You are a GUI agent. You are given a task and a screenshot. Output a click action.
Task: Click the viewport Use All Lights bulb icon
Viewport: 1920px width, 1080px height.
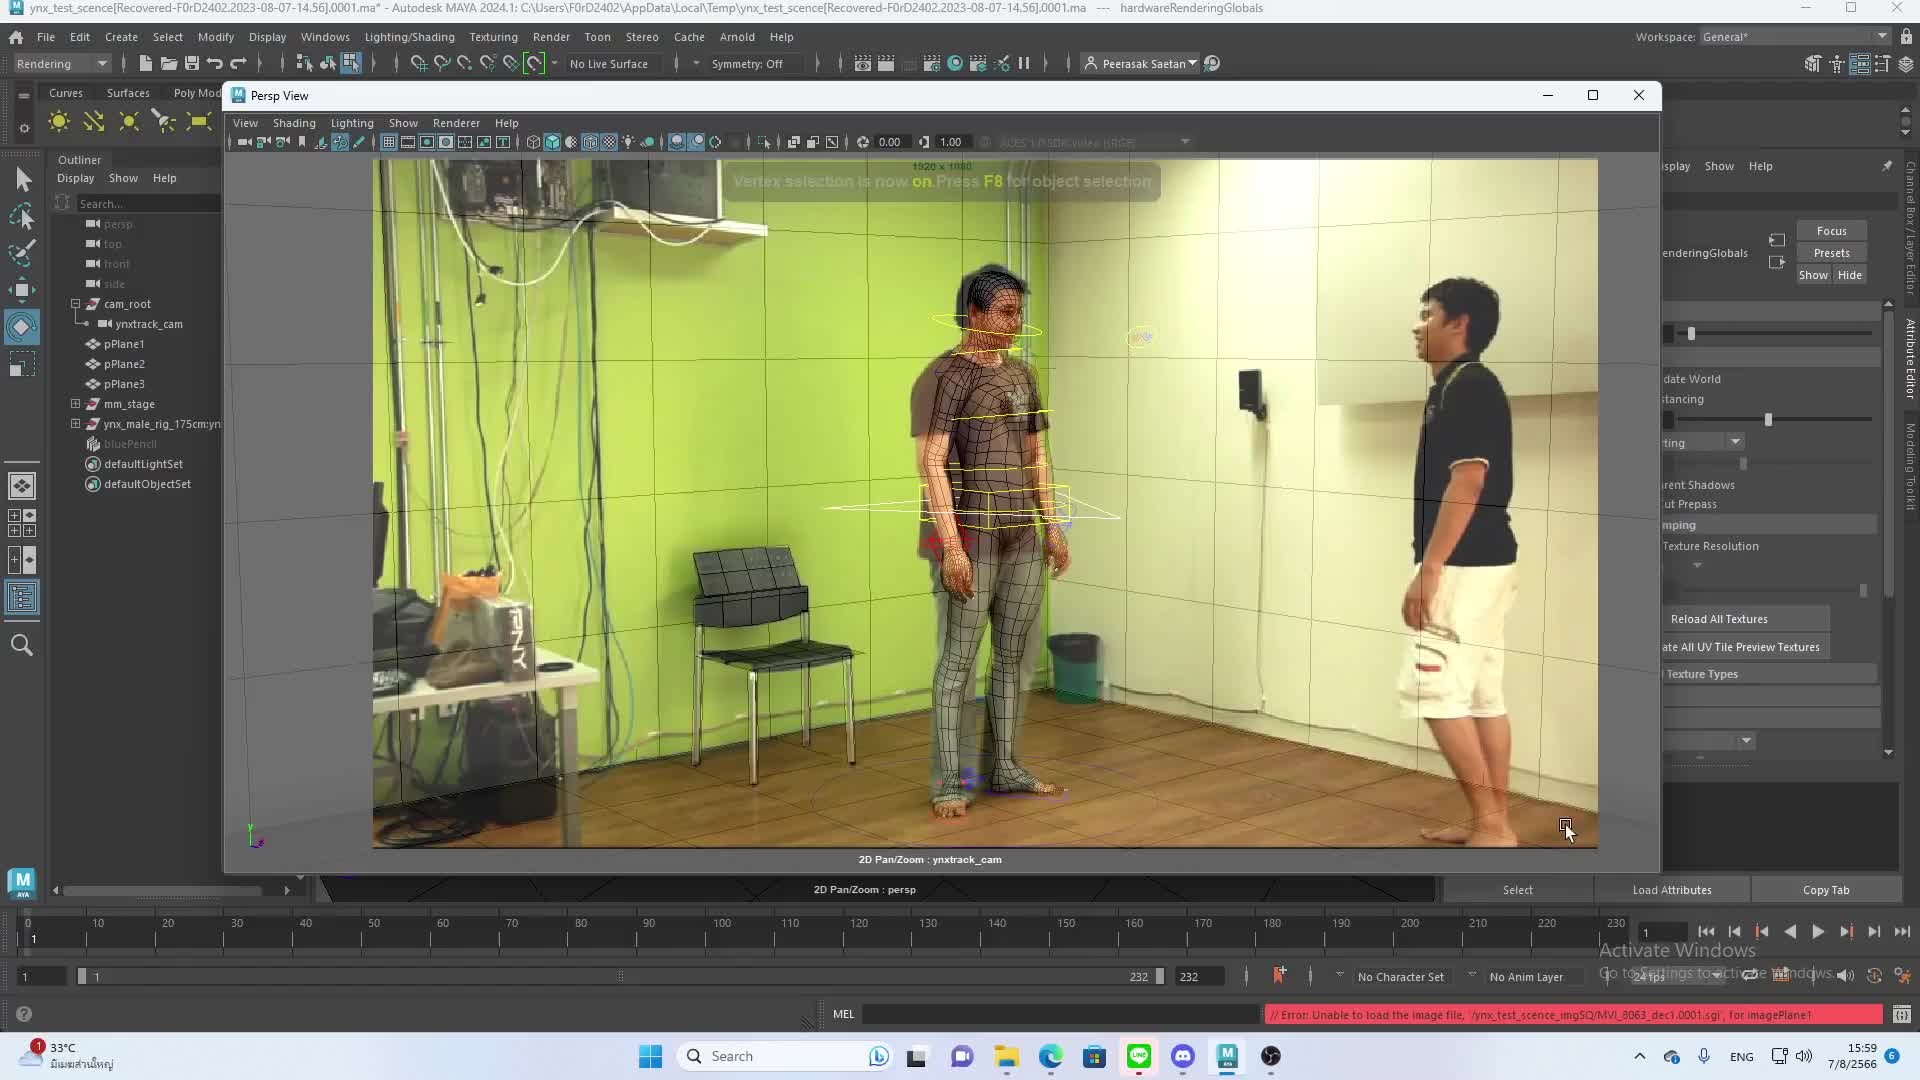[x=628, y=142]
